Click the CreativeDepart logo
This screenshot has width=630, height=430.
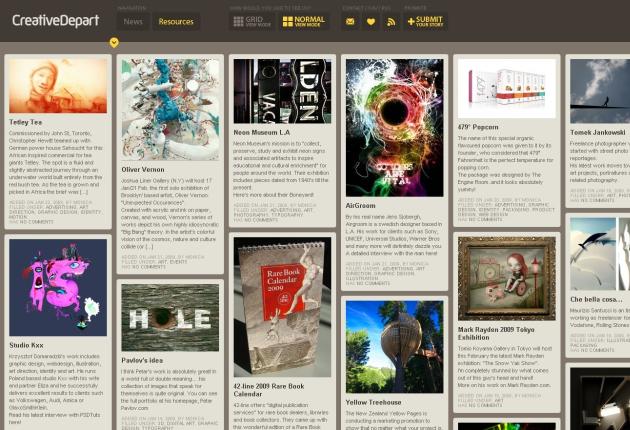[x=55, y=20]
